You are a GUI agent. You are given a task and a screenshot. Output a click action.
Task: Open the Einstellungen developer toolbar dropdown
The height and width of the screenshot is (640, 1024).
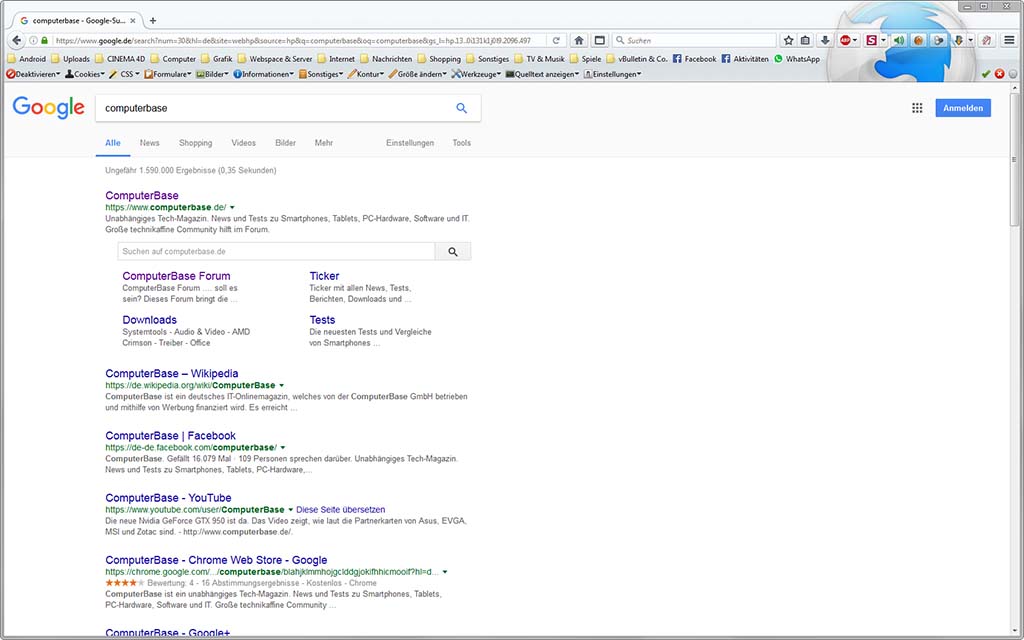[613, 74]
